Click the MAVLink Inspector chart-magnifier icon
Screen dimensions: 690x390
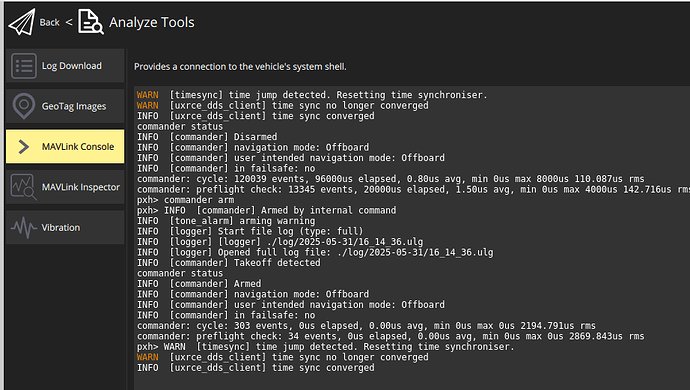[24, 187]
